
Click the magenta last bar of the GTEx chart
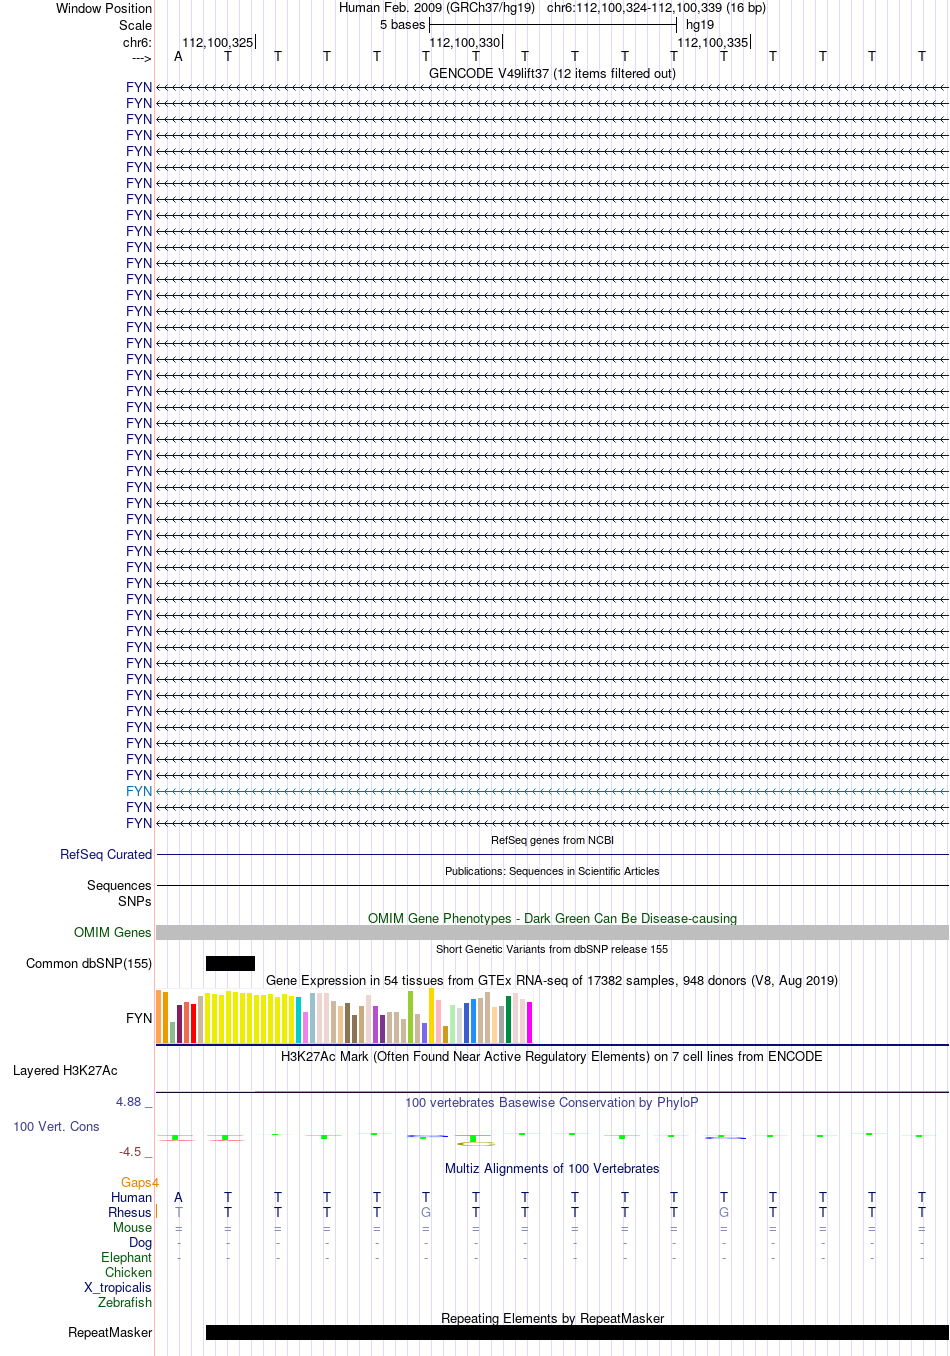(530, 1022)
